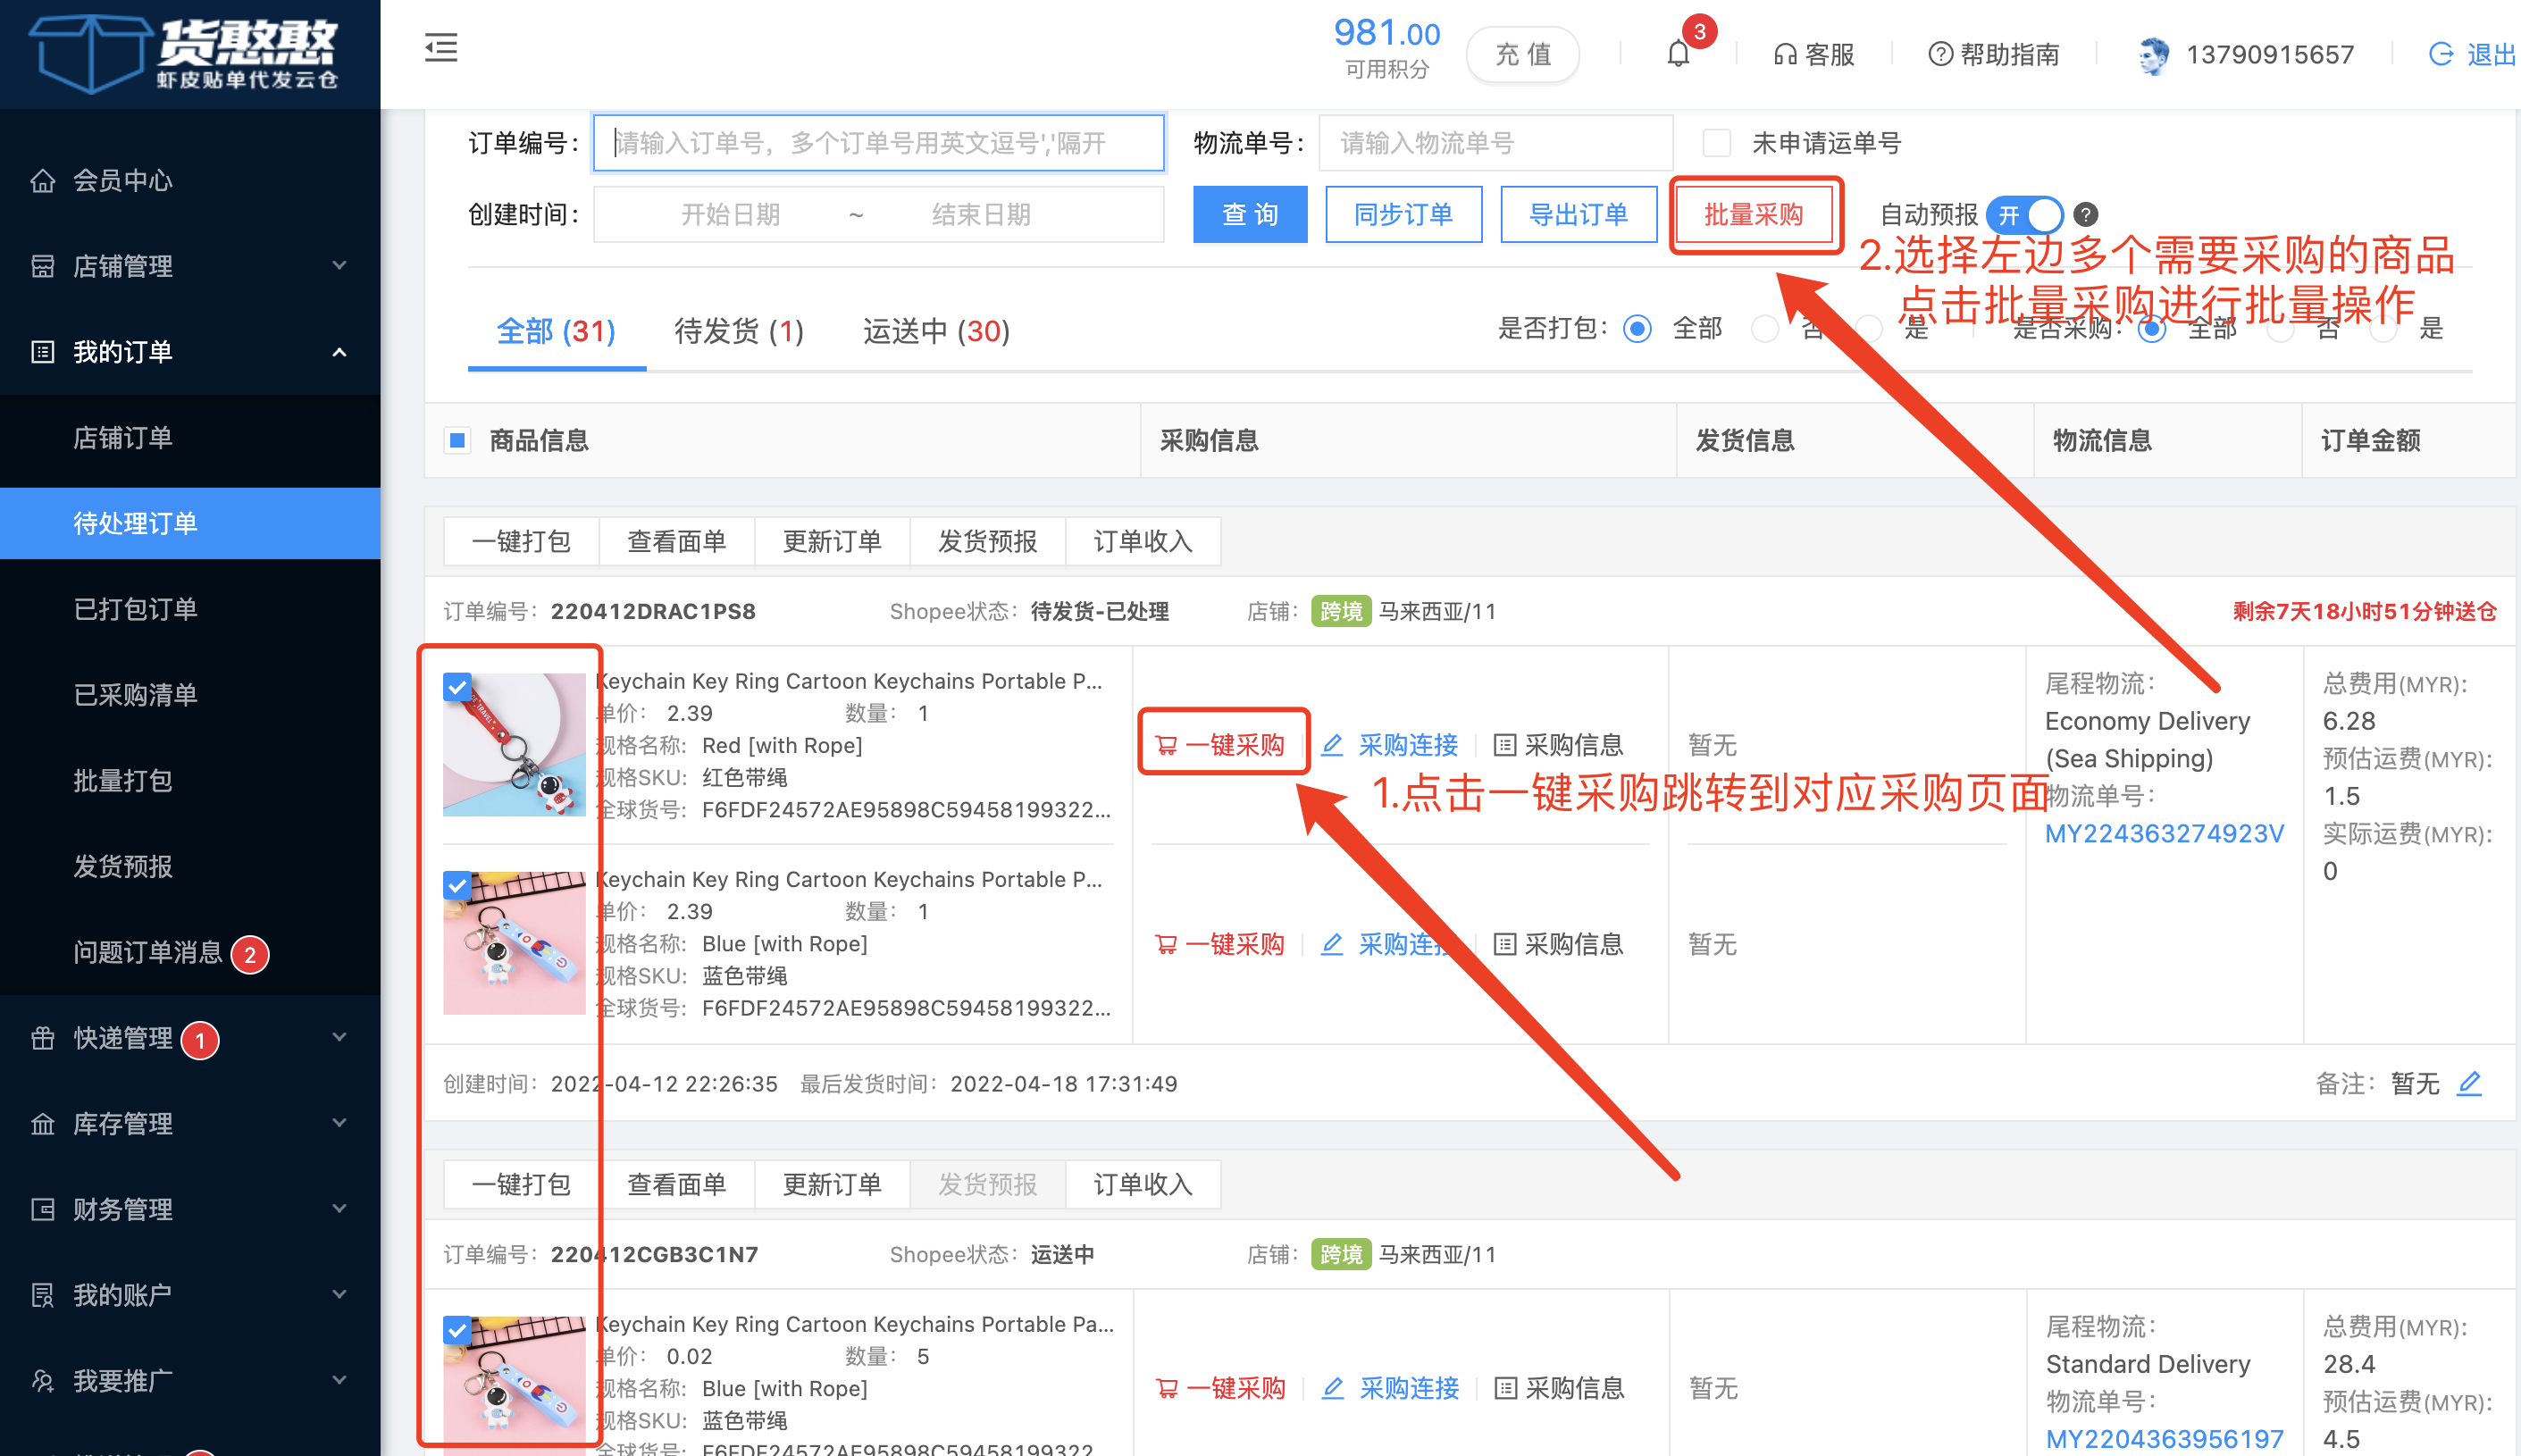Click the 退出 logout icon
This screenshot has width=2521, height=1456.
pyautogui.click(x=2441, y=54)
